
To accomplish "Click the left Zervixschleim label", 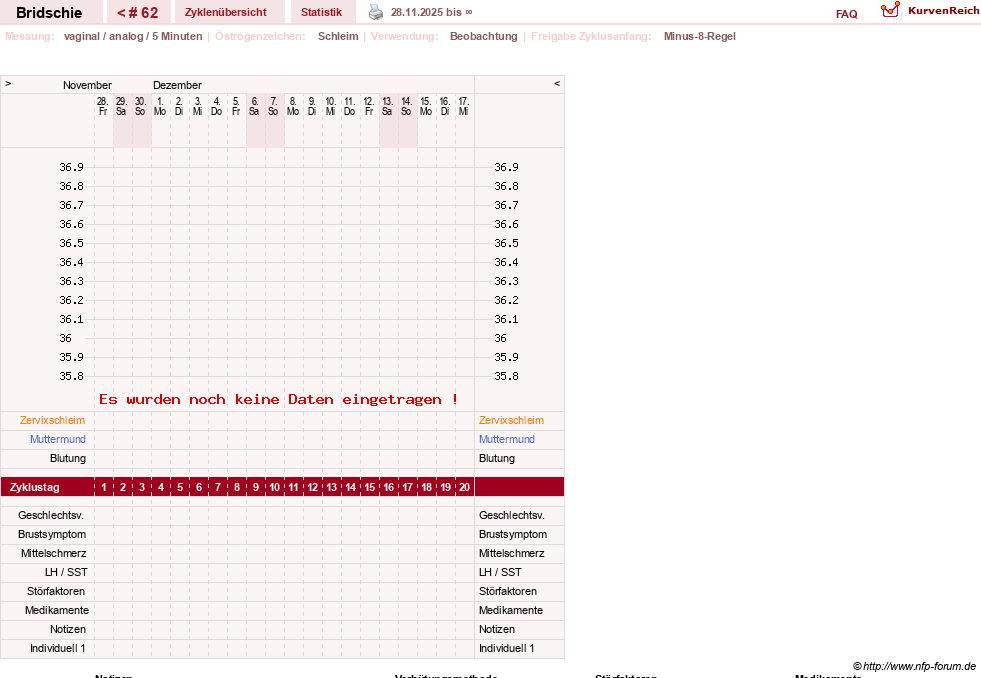I will click(x=52, y=420).
